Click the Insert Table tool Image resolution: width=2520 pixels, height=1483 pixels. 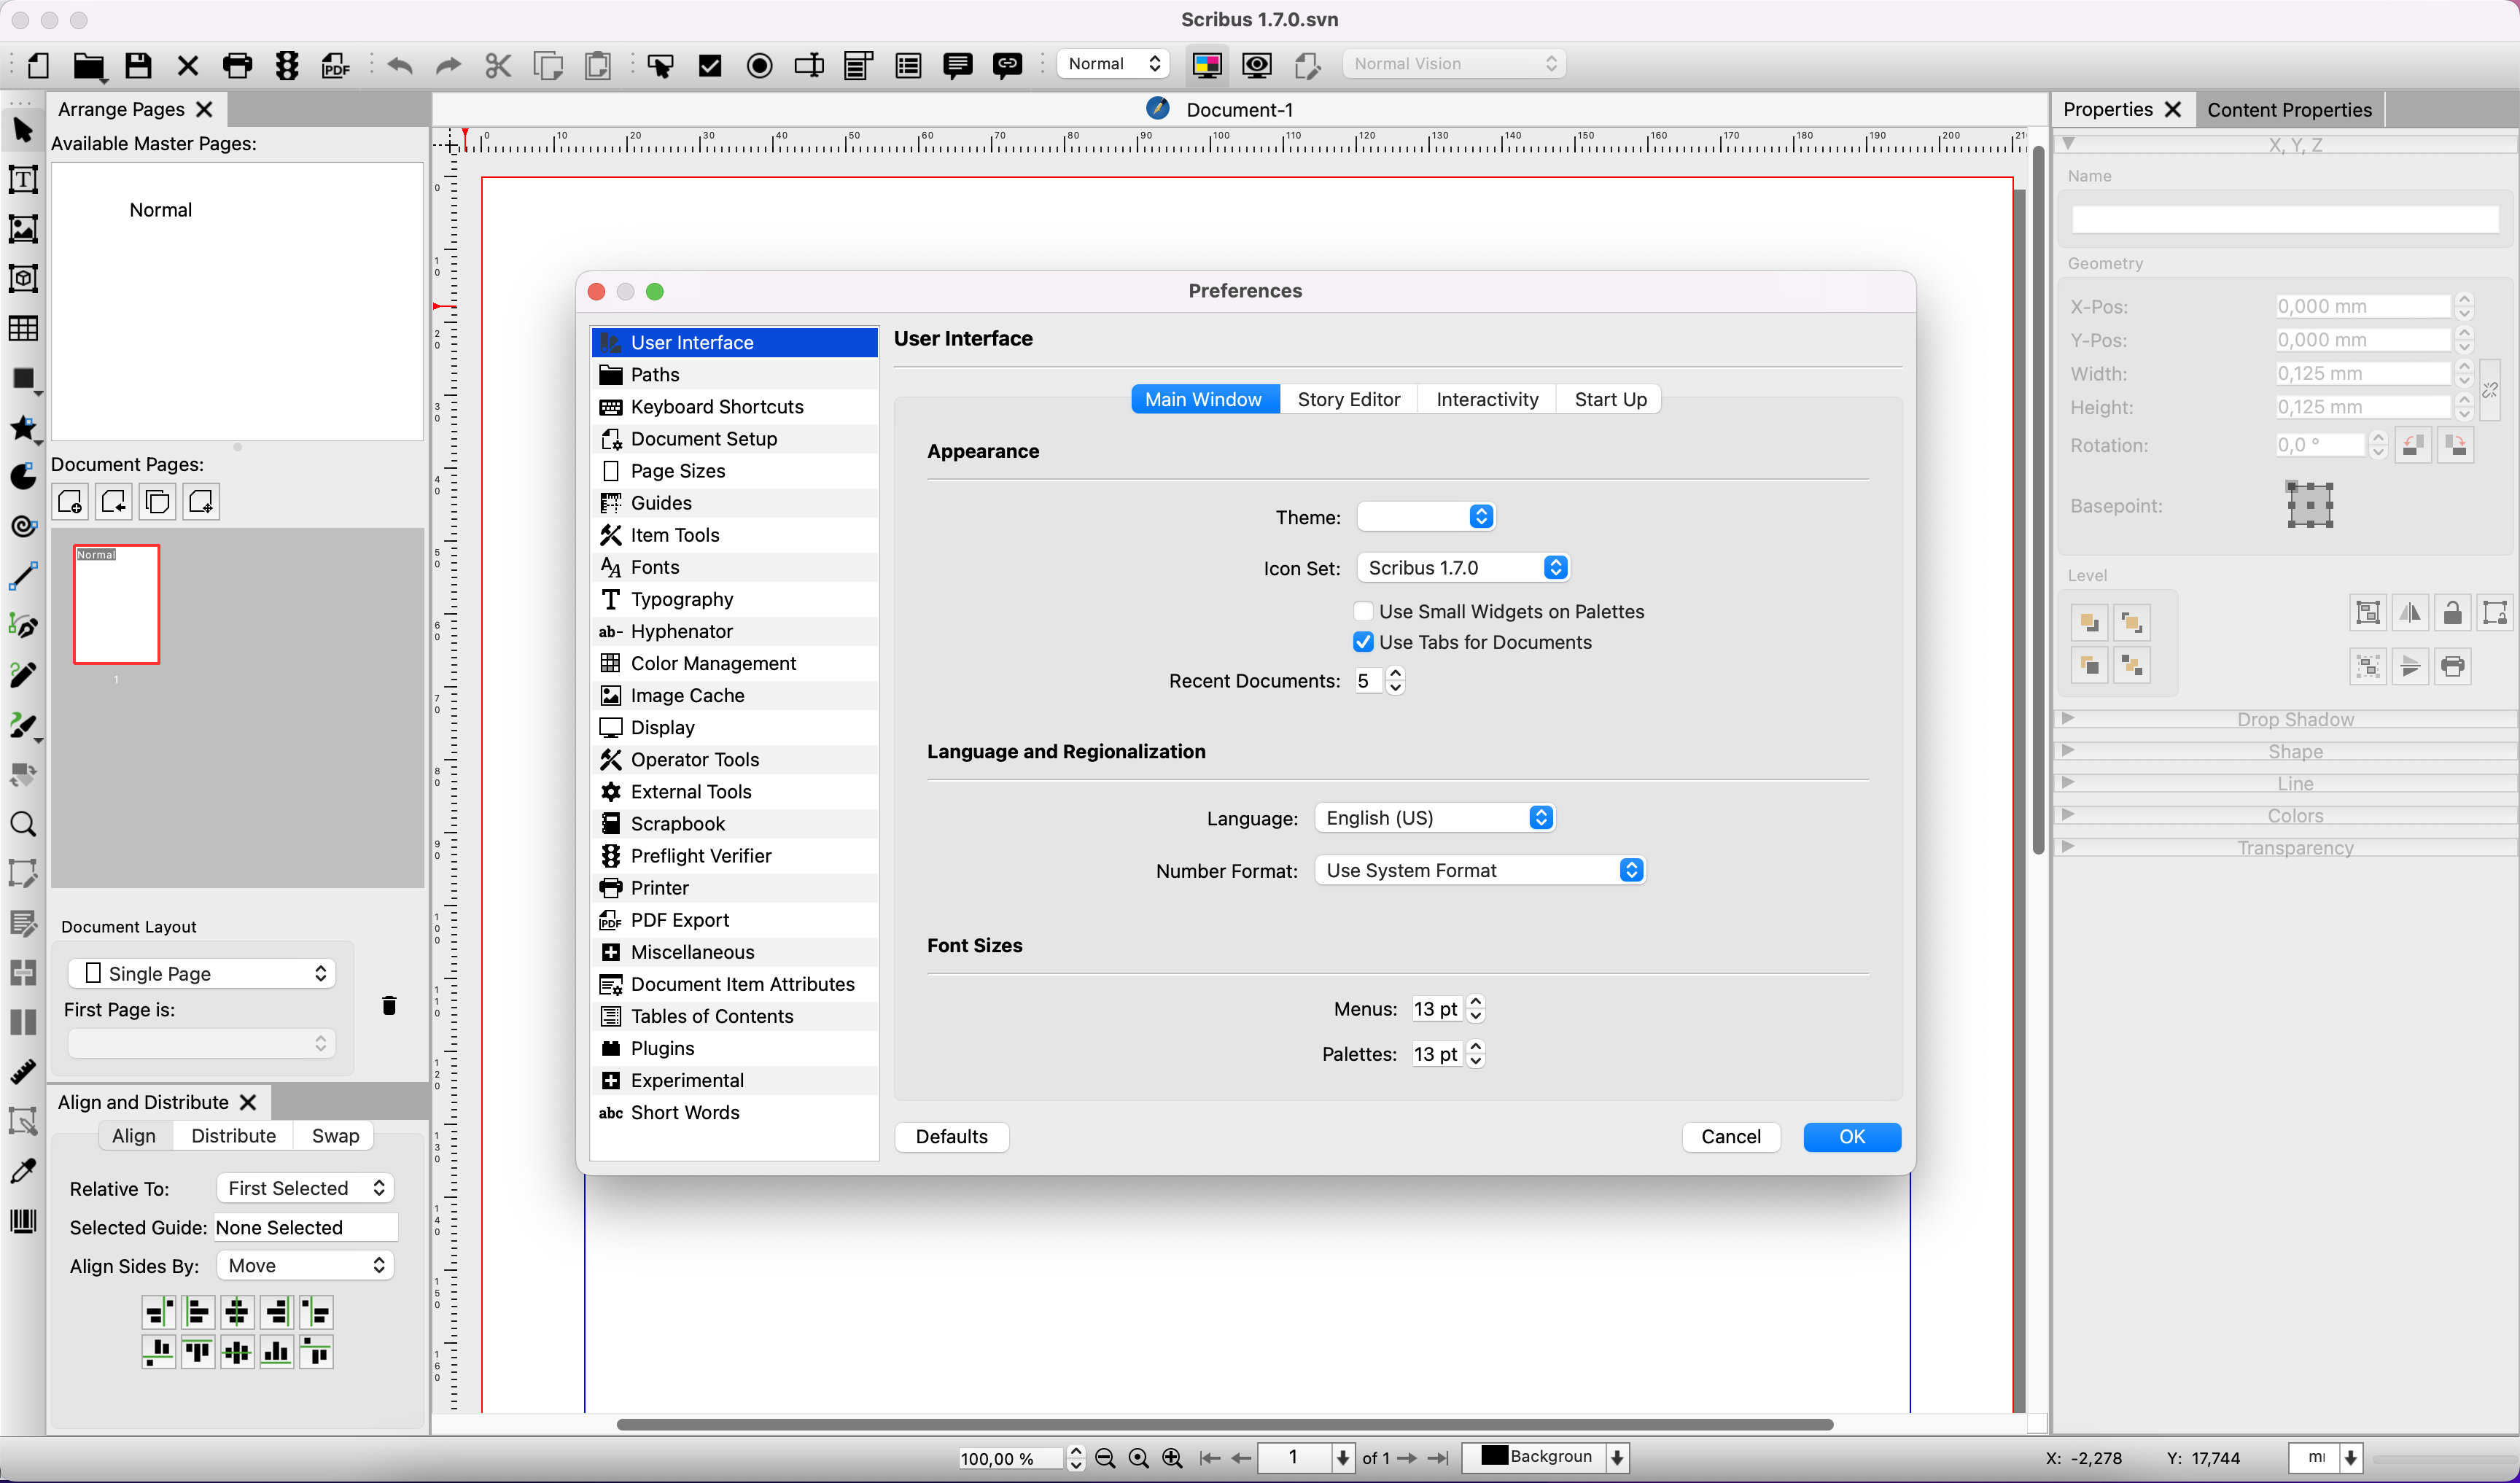[x=23, y=328]
